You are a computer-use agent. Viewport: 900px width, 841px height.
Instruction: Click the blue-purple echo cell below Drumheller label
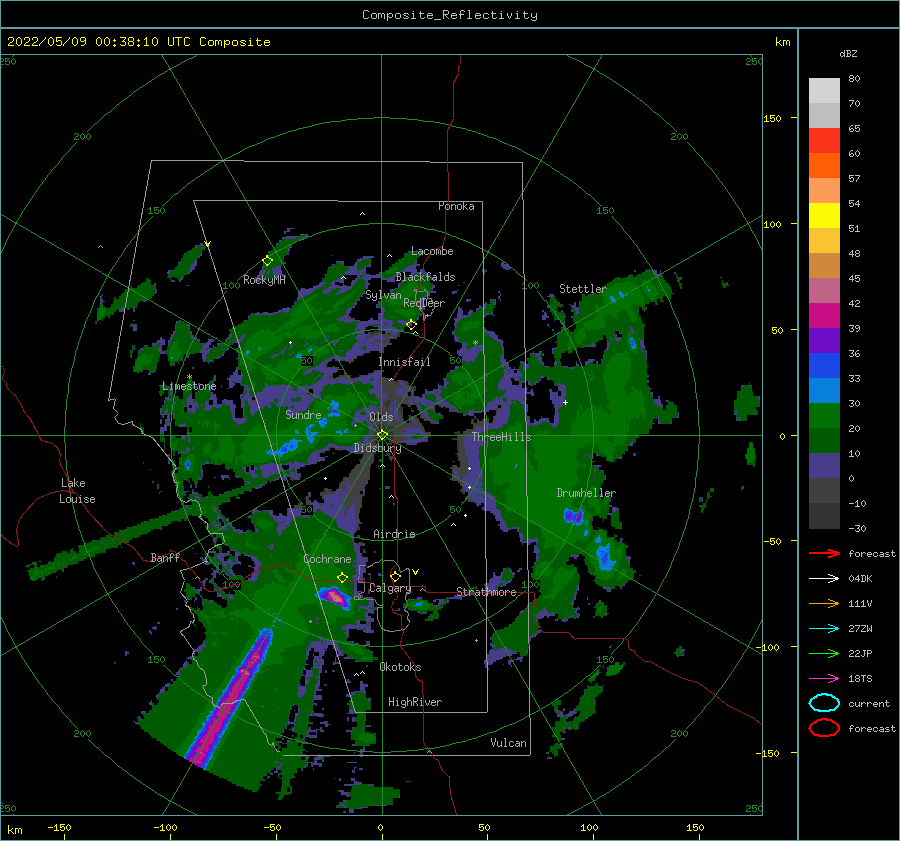click(574, 516)
